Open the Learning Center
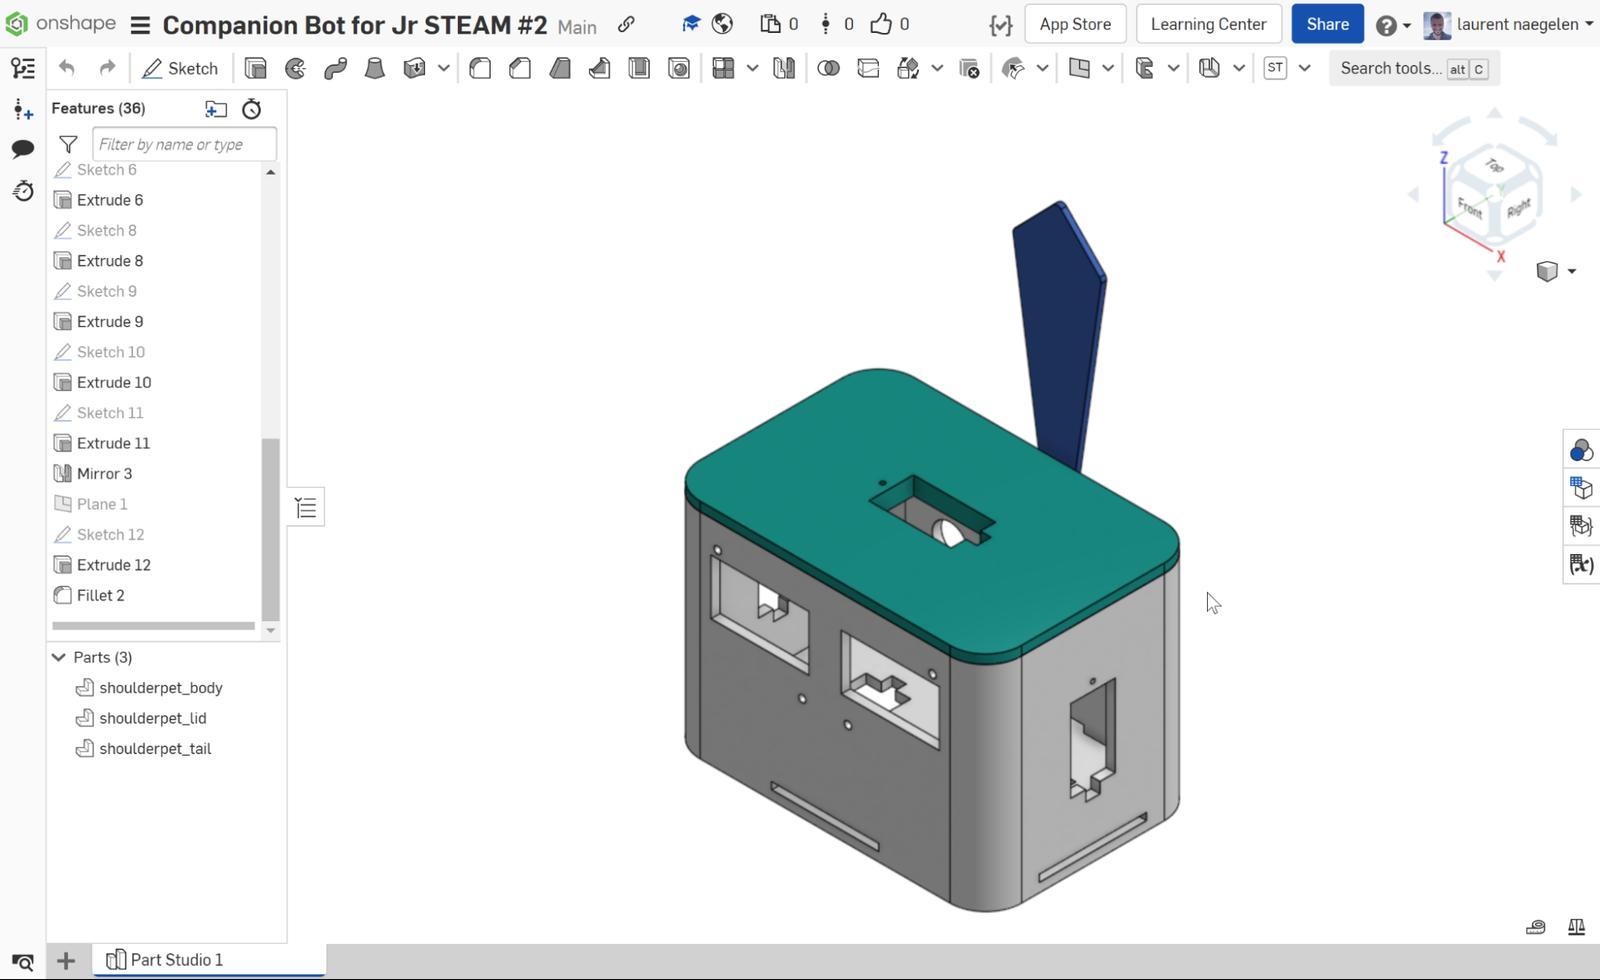The width and height of the screenshot is (1600, 980). [1208, 23]
